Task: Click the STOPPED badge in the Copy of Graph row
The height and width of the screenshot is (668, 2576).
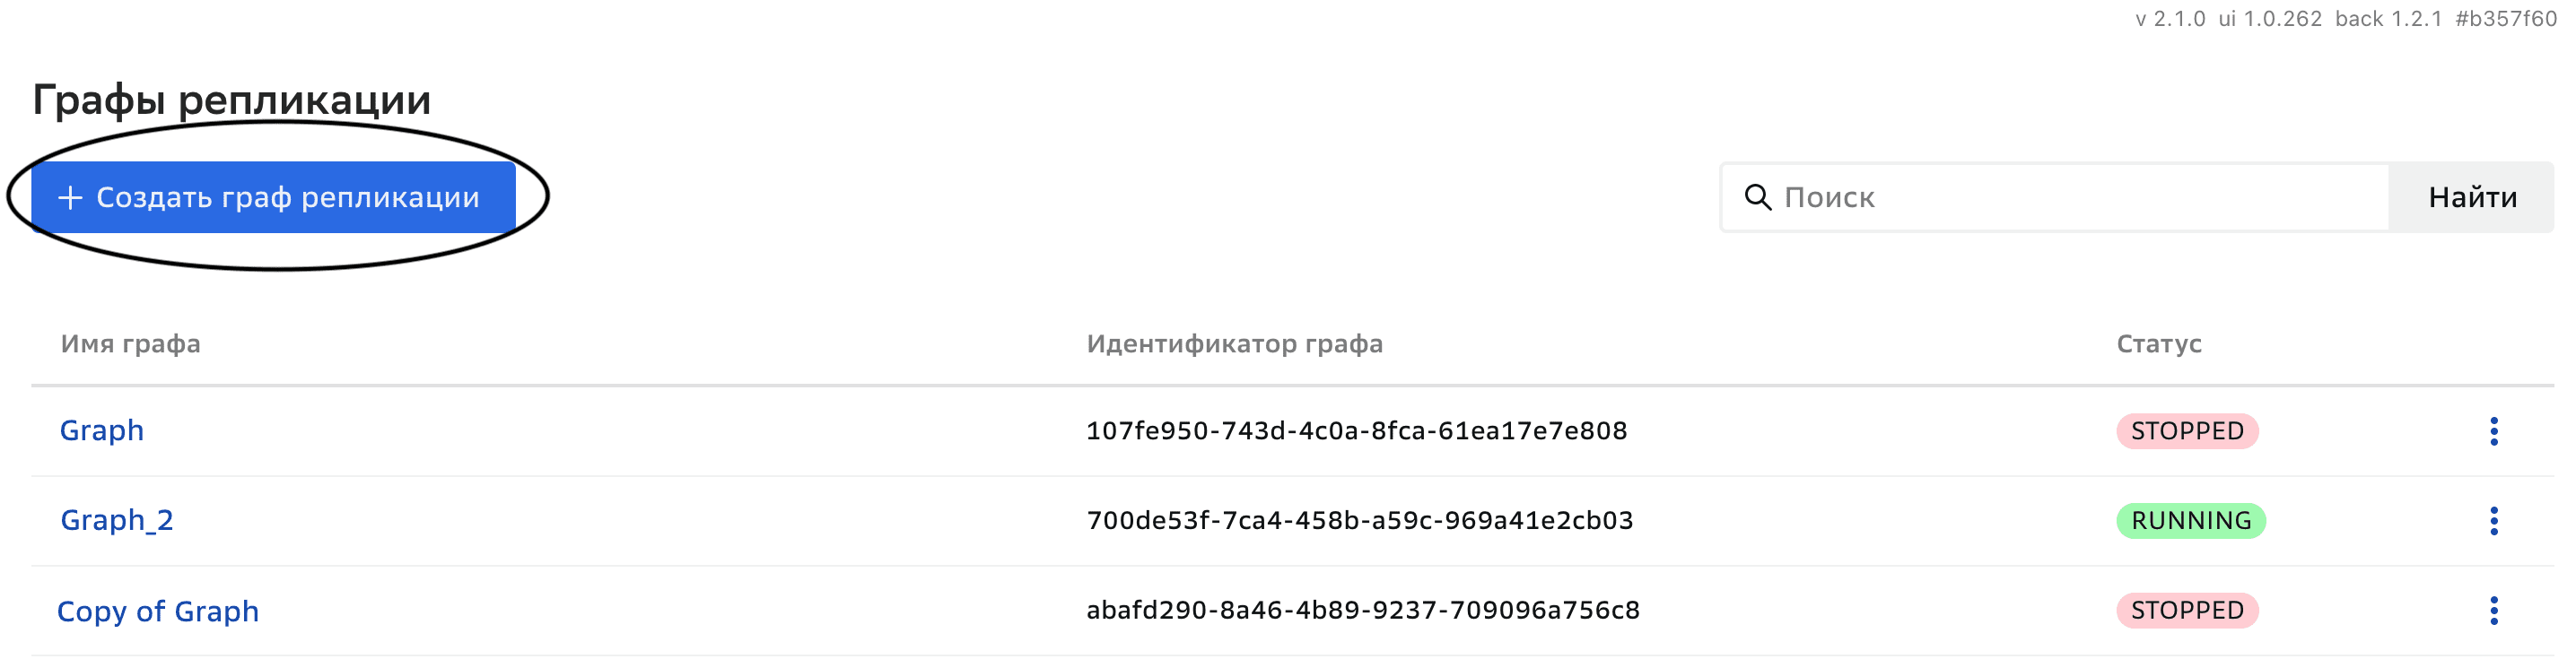Action: click(2188, 610)
